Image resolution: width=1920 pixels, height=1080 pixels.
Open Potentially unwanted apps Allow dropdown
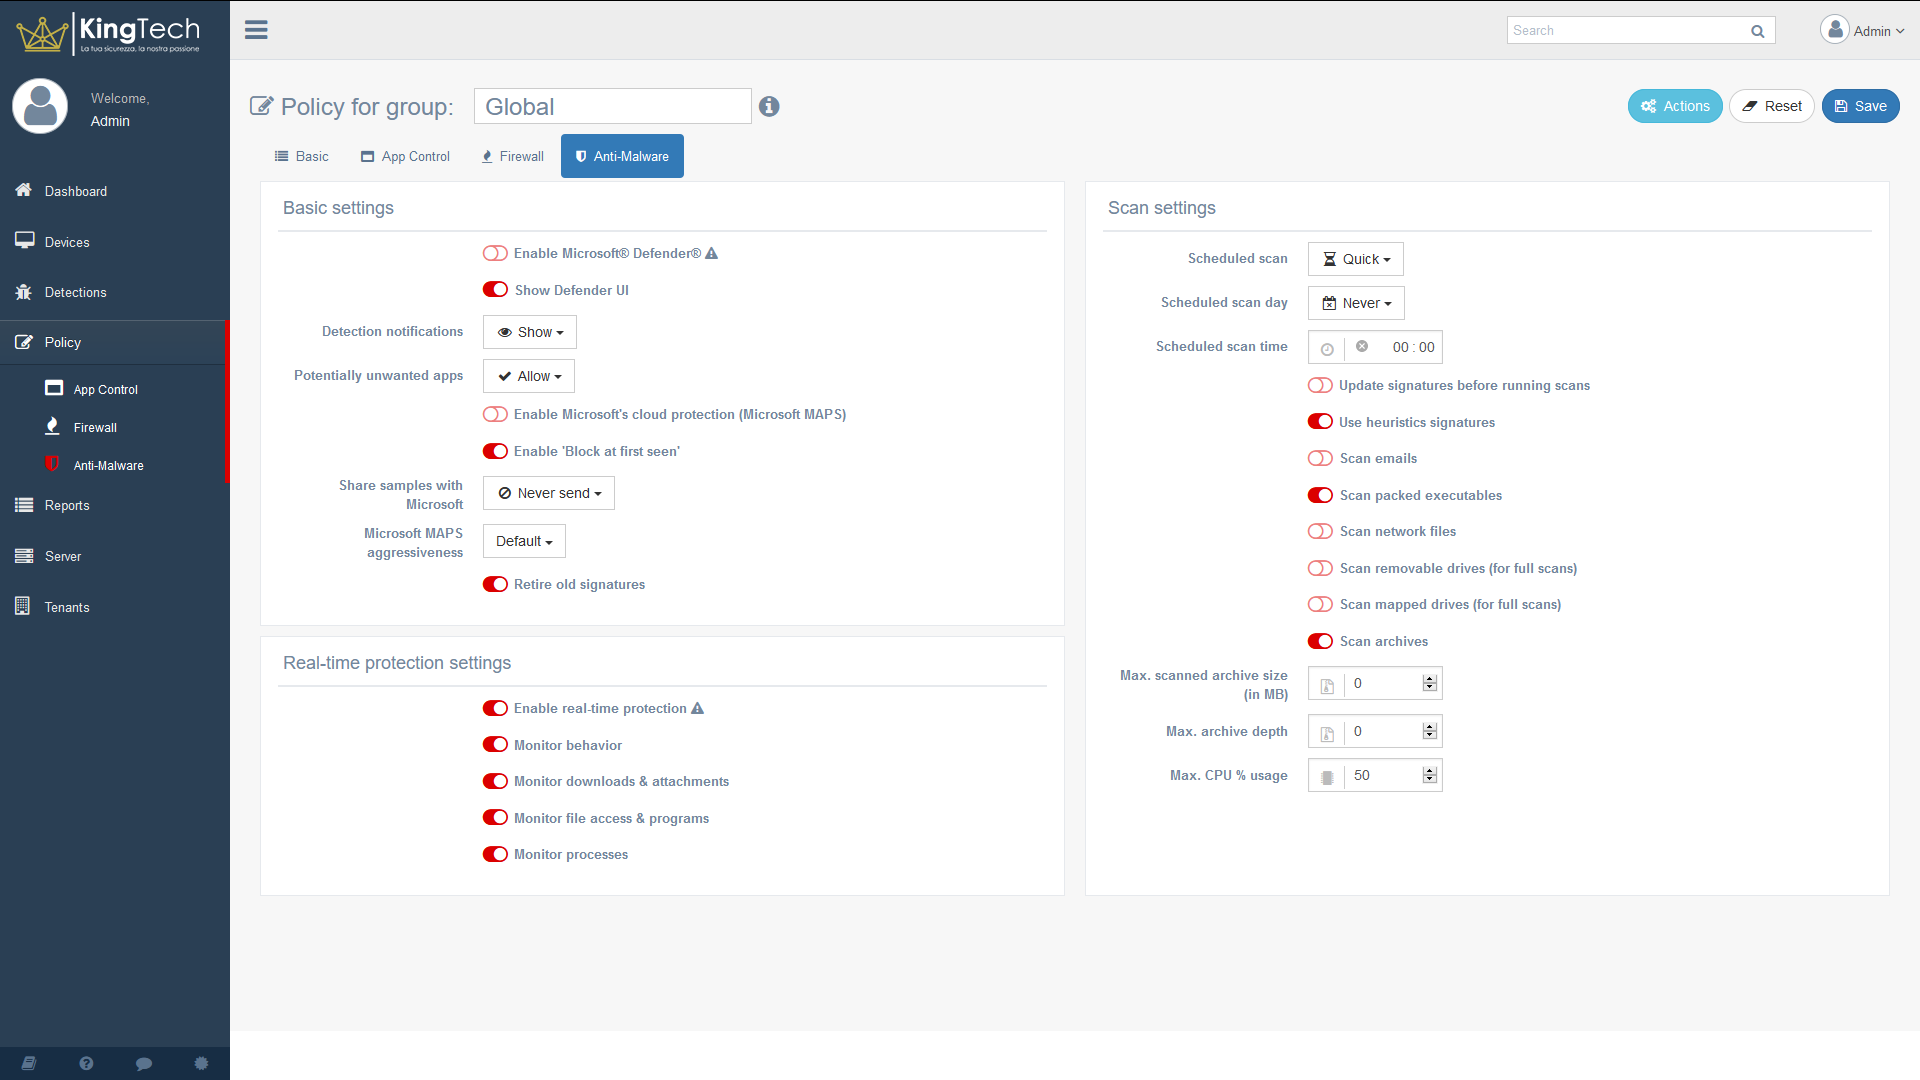click(x=529, y=376)
